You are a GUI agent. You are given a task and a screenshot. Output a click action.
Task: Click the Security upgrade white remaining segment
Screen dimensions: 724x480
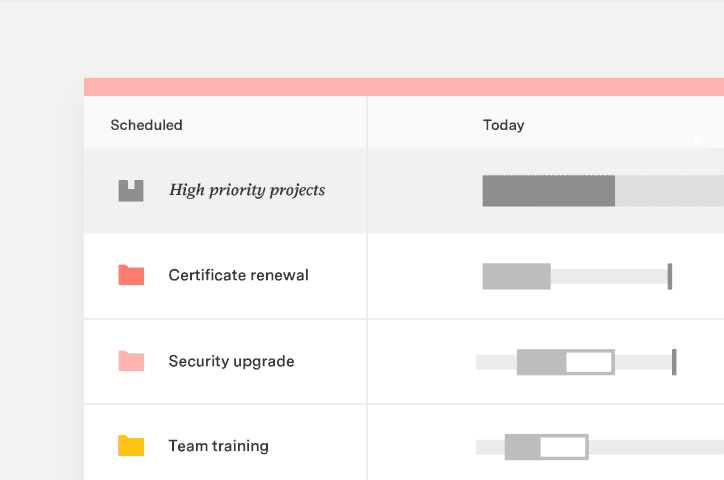click(589, 362)
